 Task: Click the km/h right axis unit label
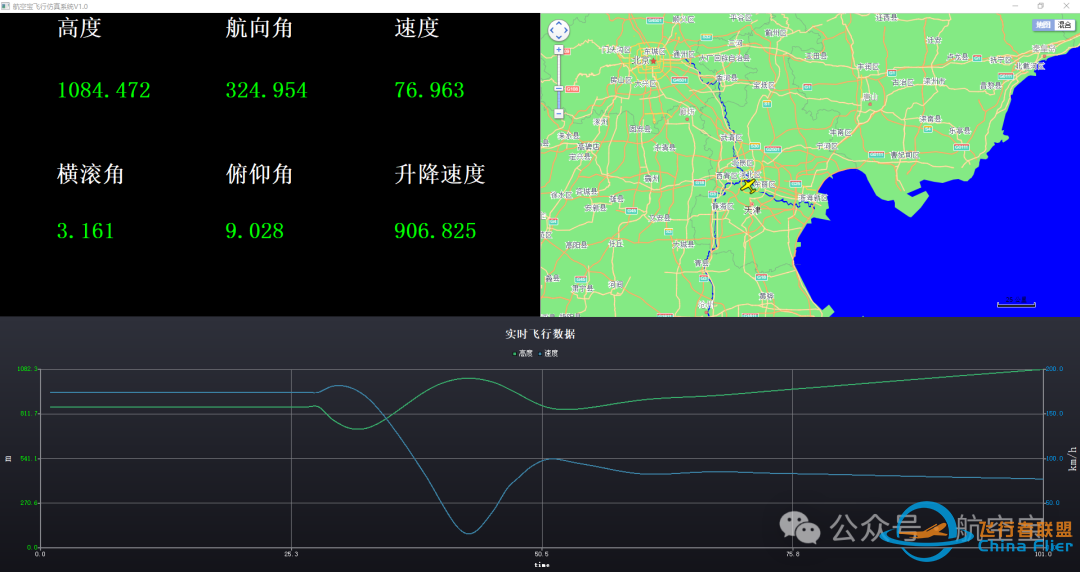1072,458
